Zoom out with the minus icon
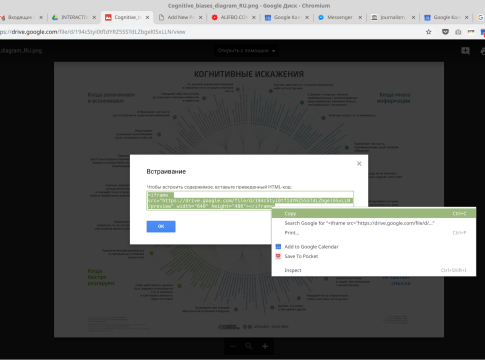 coord(233,346)
